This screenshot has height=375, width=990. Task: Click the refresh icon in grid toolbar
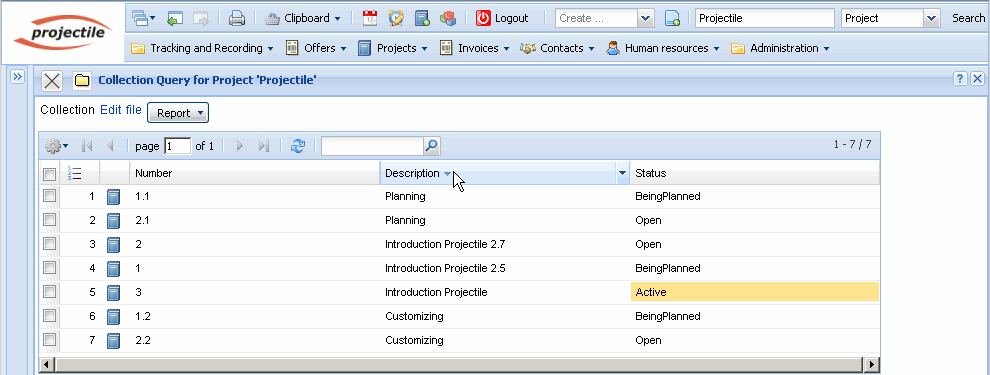297,146
